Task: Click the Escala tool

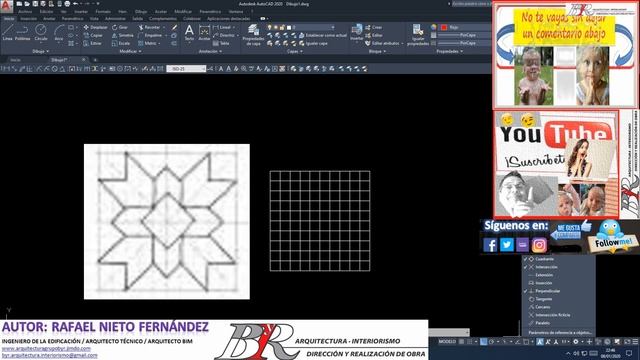Action: 121,43
